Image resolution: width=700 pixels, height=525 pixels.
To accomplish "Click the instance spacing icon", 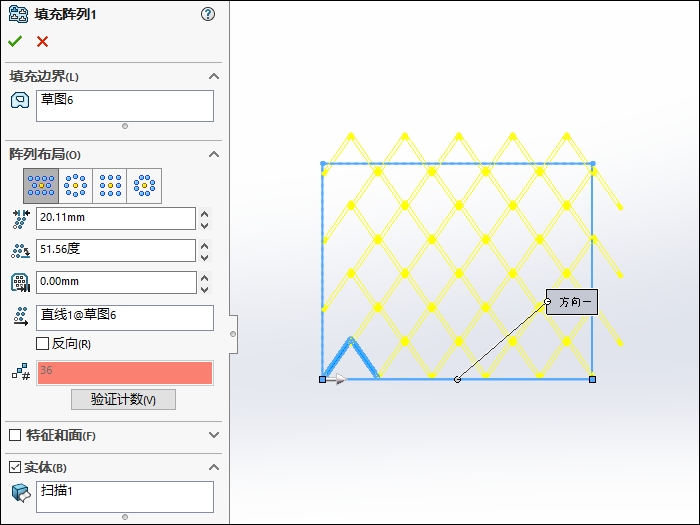I will click(21, 219).
